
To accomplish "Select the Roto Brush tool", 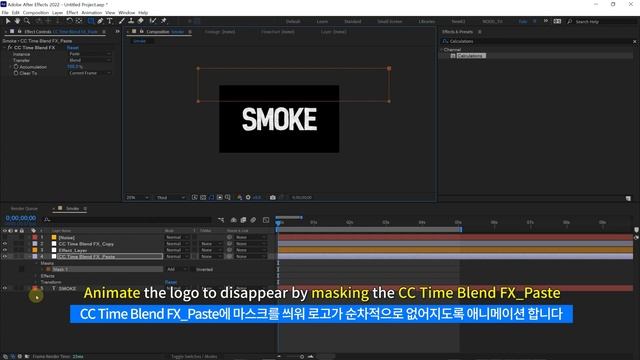I will pos(153,21).
